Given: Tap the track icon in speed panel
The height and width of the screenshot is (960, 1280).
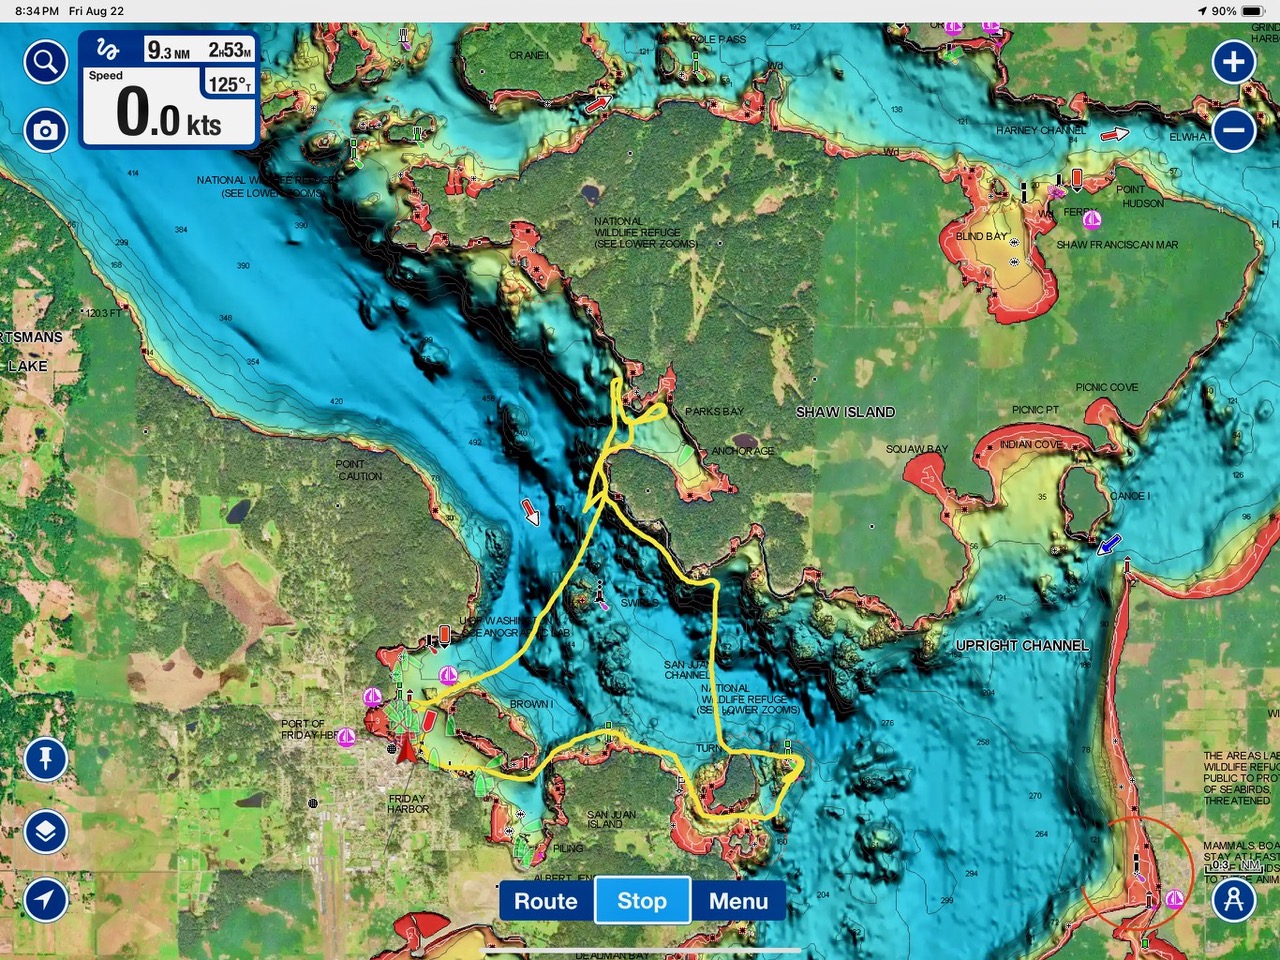Looking at the screenshot, I should click(108, 50).
